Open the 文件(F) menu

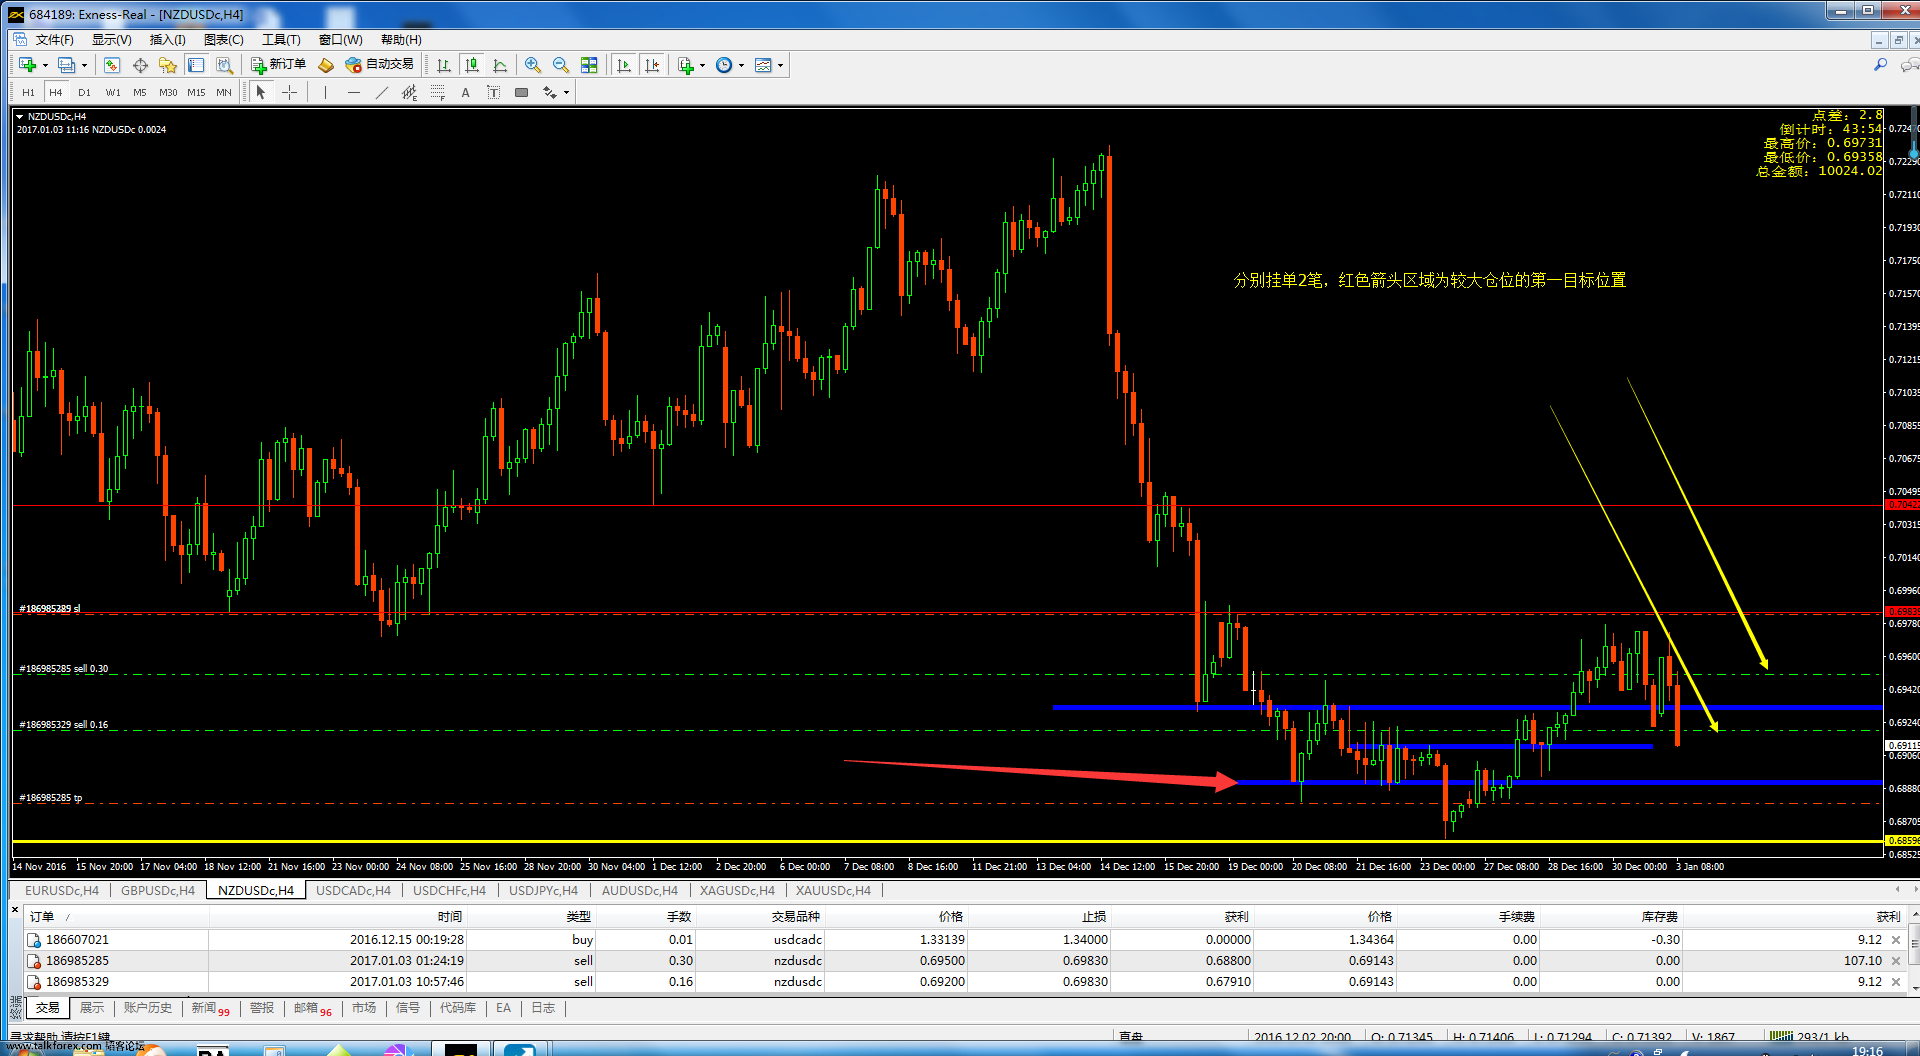[54, 40]
